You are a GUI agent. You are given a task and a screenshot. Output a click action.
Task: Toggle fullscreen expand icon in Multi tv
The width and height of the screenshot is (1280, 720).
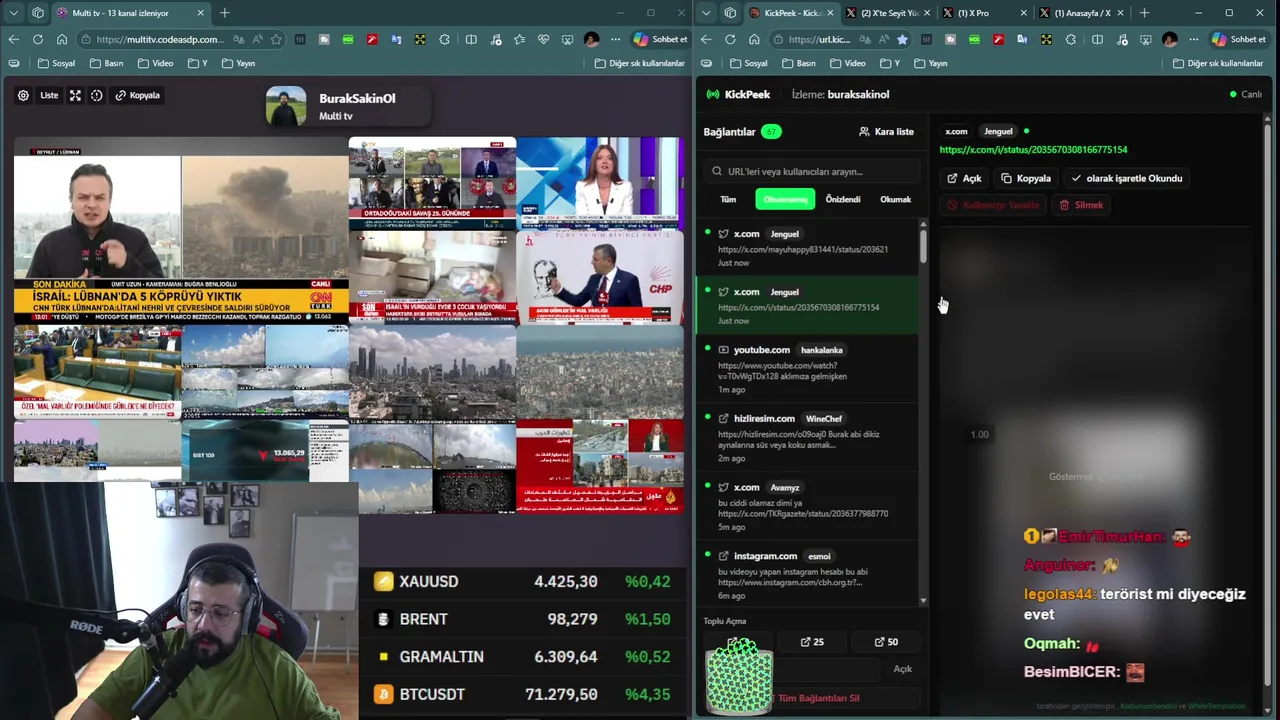pos(75,95)
